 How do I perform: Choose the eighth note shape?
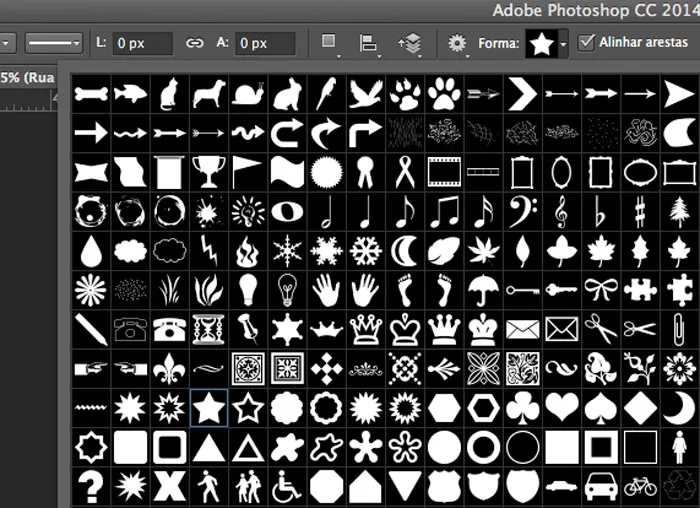point(405,211)
